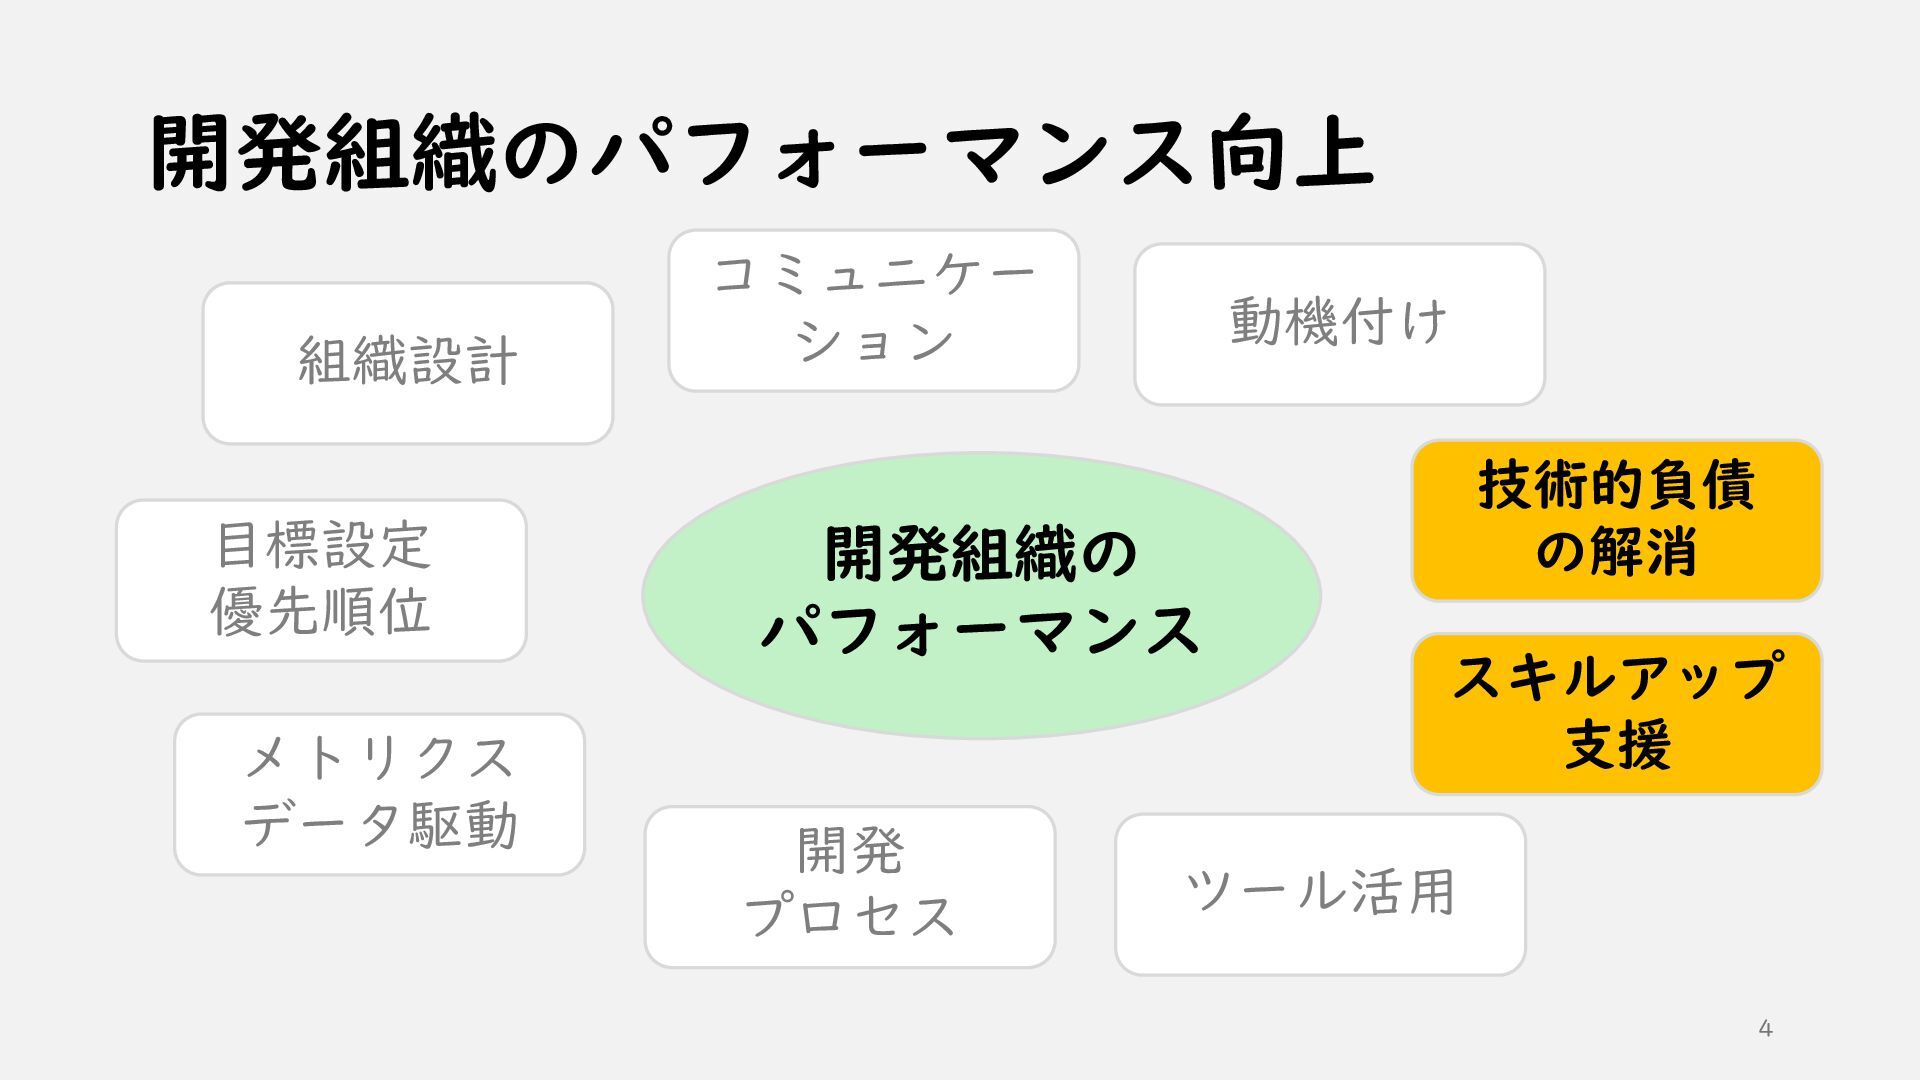Click the の解消 text in the orange box
Screen dimensions: 1920x1080
click(1617, 552)
